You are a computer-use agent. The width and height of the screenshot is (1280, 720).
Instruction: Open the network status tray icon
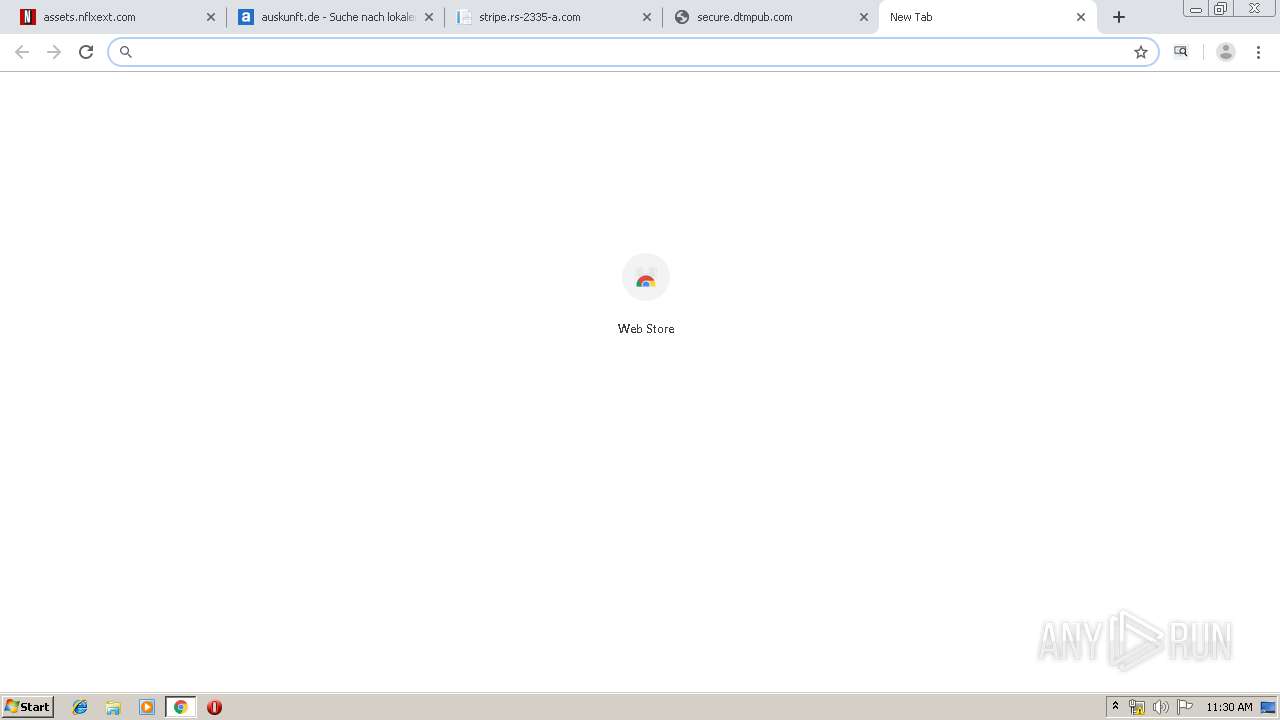click(1137, 707)
